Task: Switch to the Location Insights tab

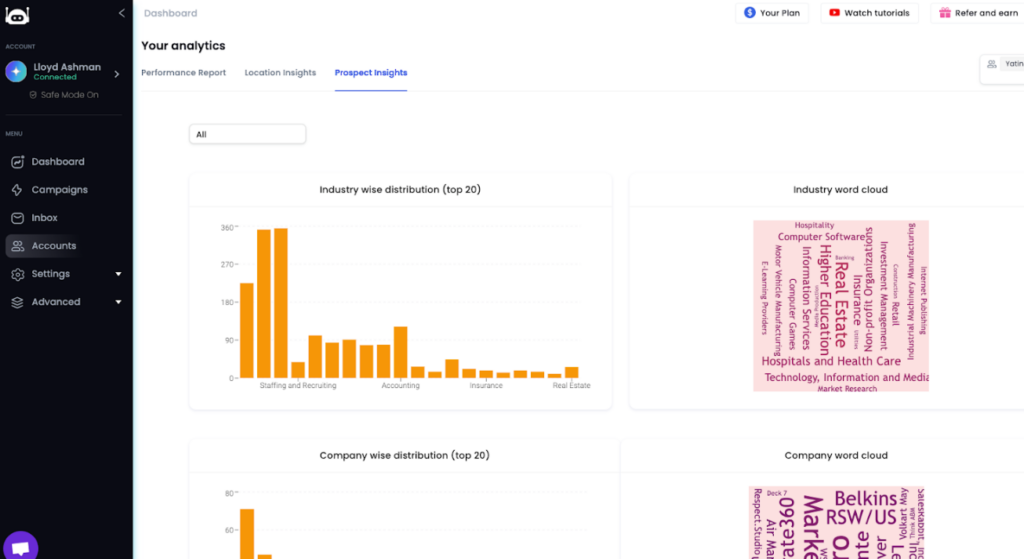Action: [280, 72]
